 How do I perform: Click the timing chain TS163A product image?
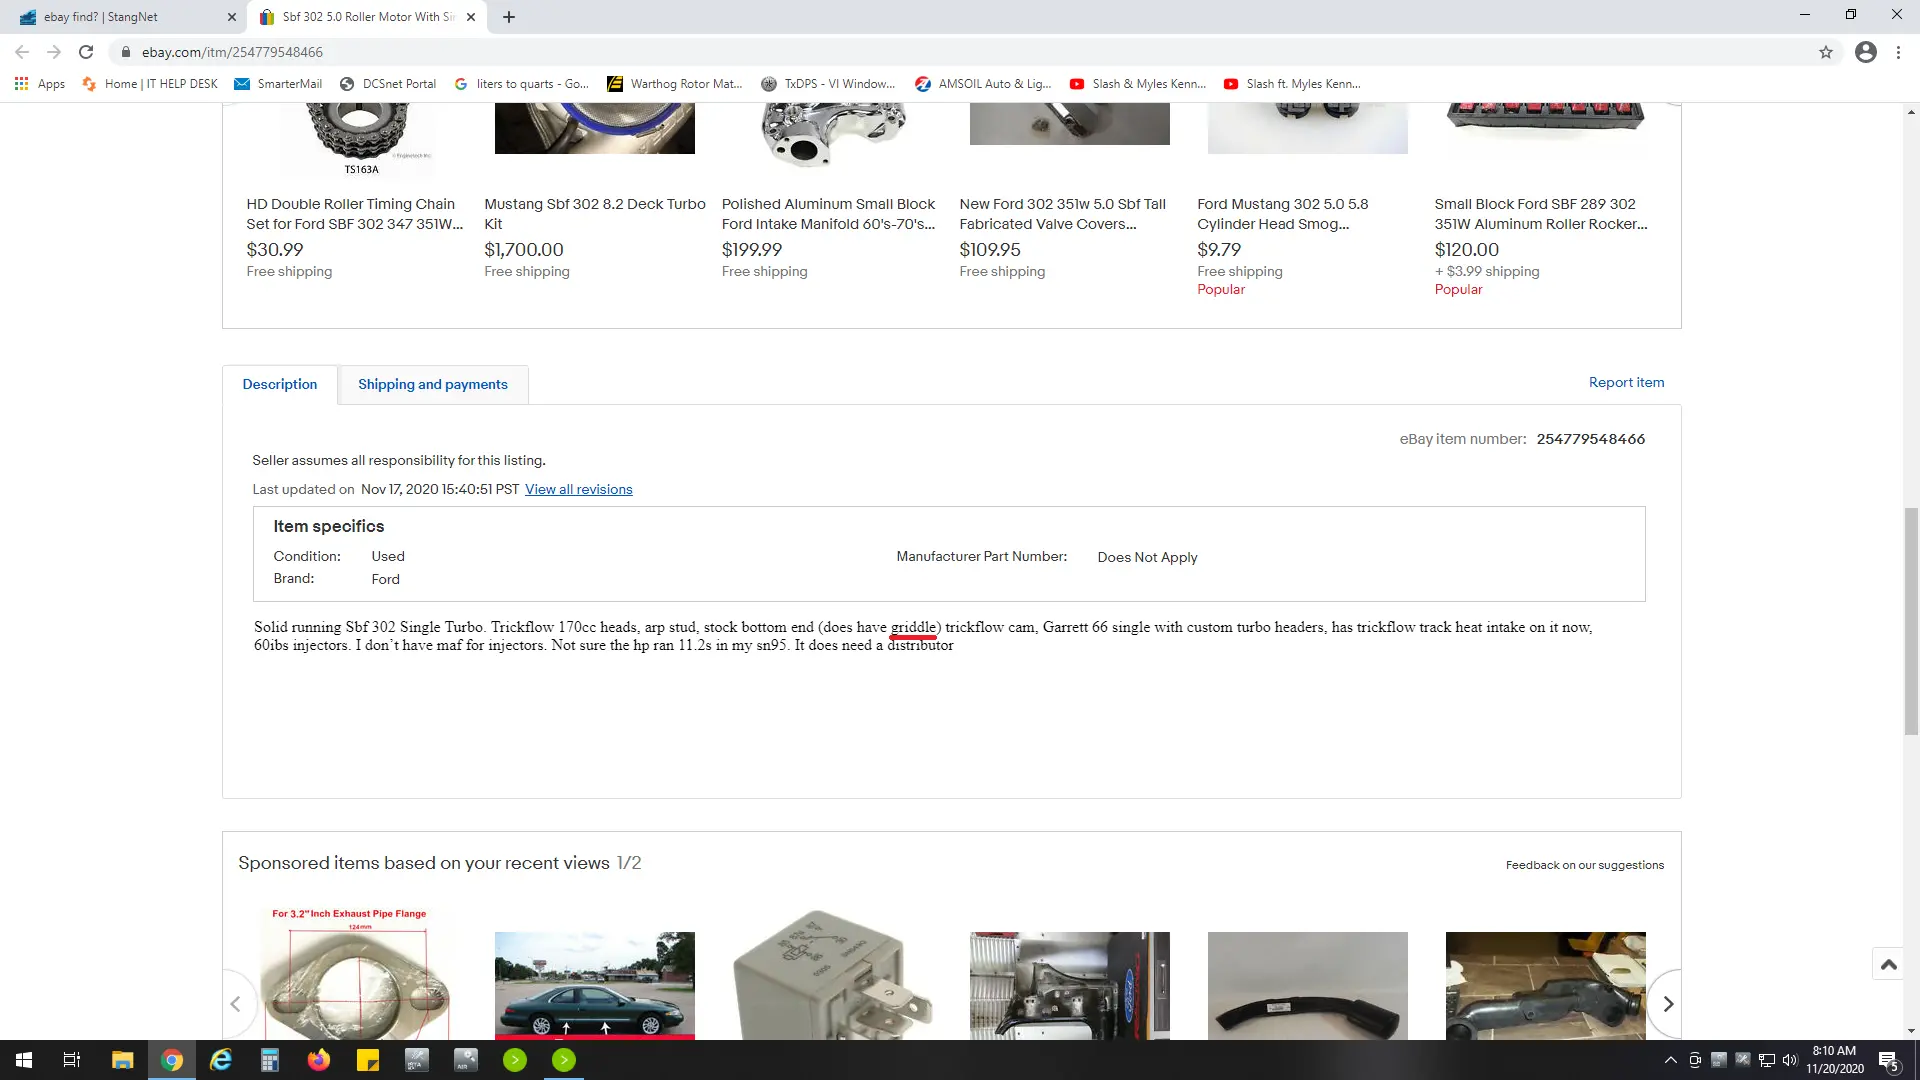[x=362, y=138]
